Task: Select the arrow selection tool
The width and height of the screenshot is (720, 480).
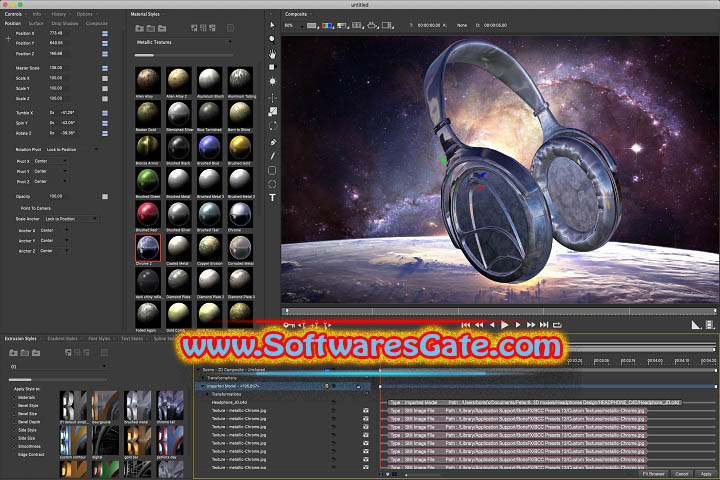Action: 272,25
